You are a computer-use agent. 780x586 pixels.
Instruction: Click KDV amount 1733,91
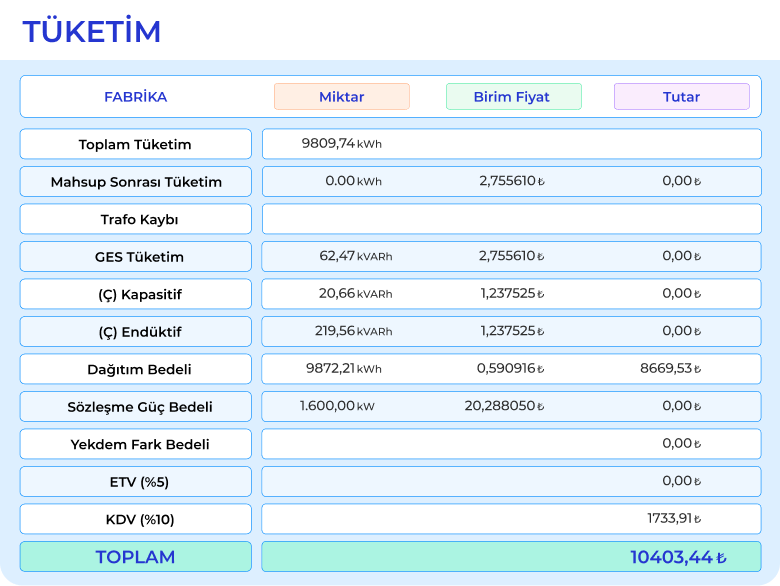pos(674,518)
